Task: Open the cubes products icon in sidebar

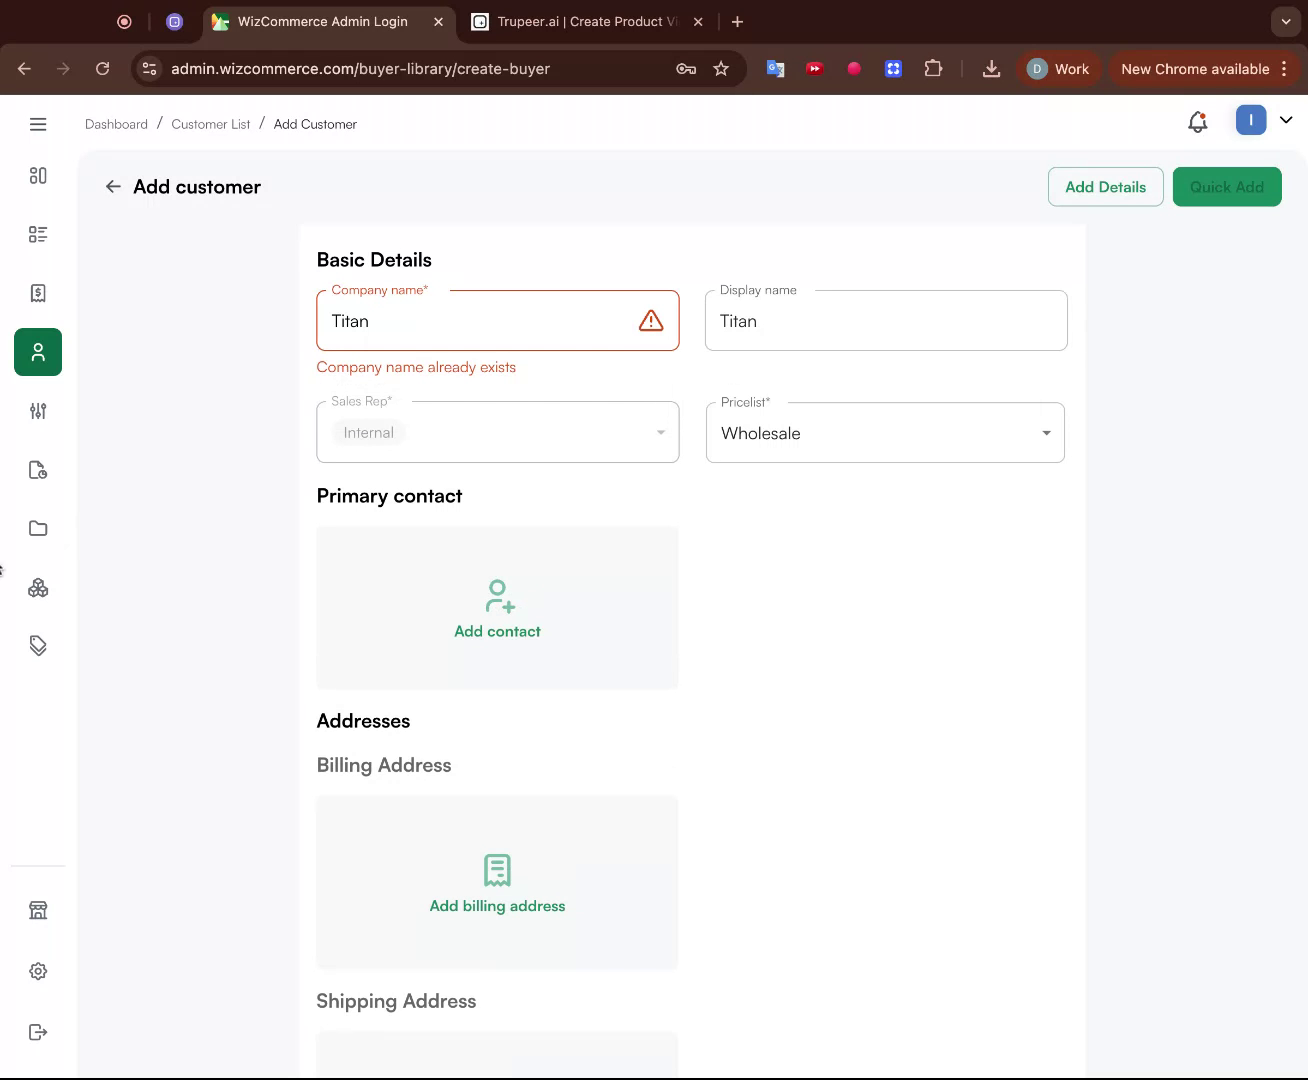Action: coord(38,588)
